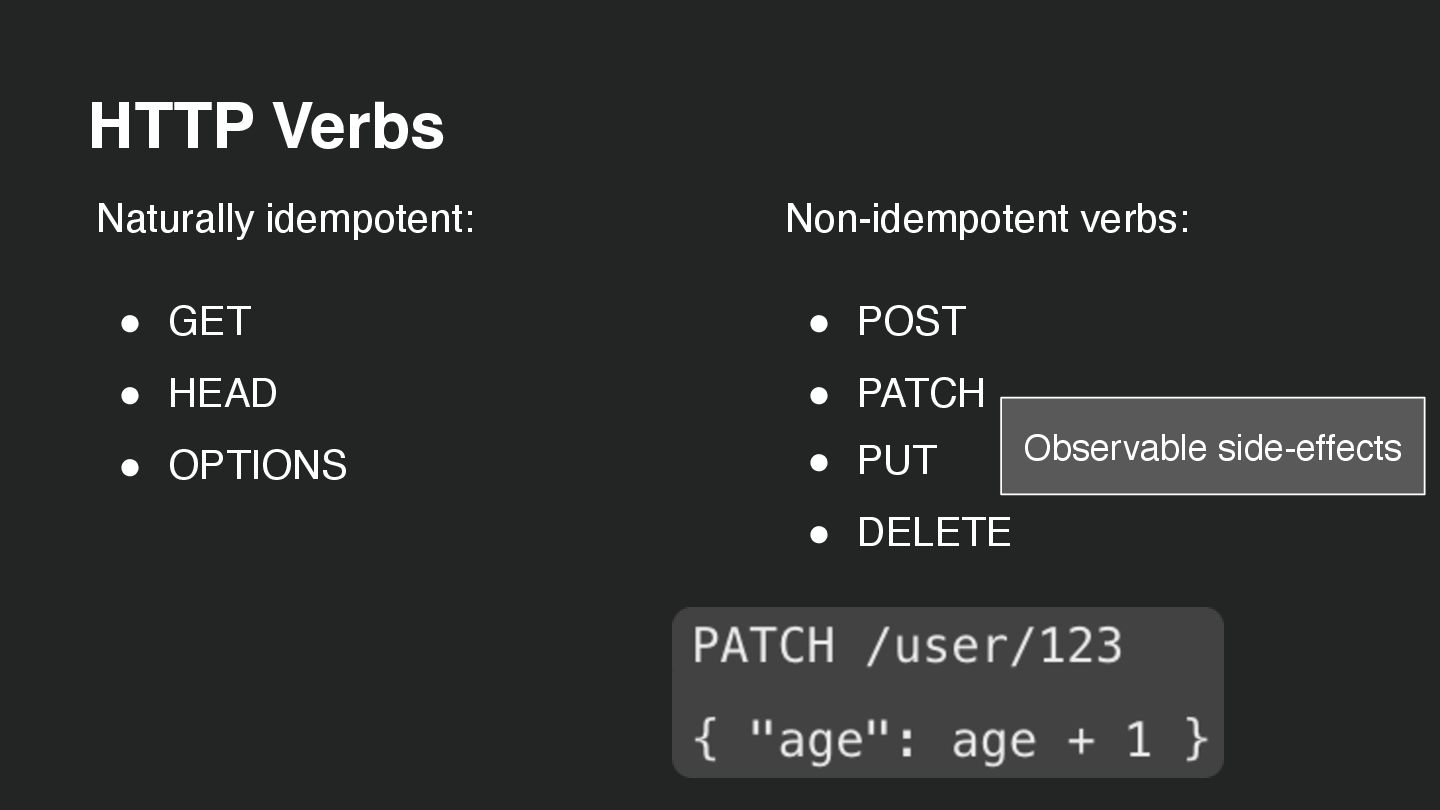Click the GET list item
This screenshot has height=810, width=1440.
pos(209,322)
